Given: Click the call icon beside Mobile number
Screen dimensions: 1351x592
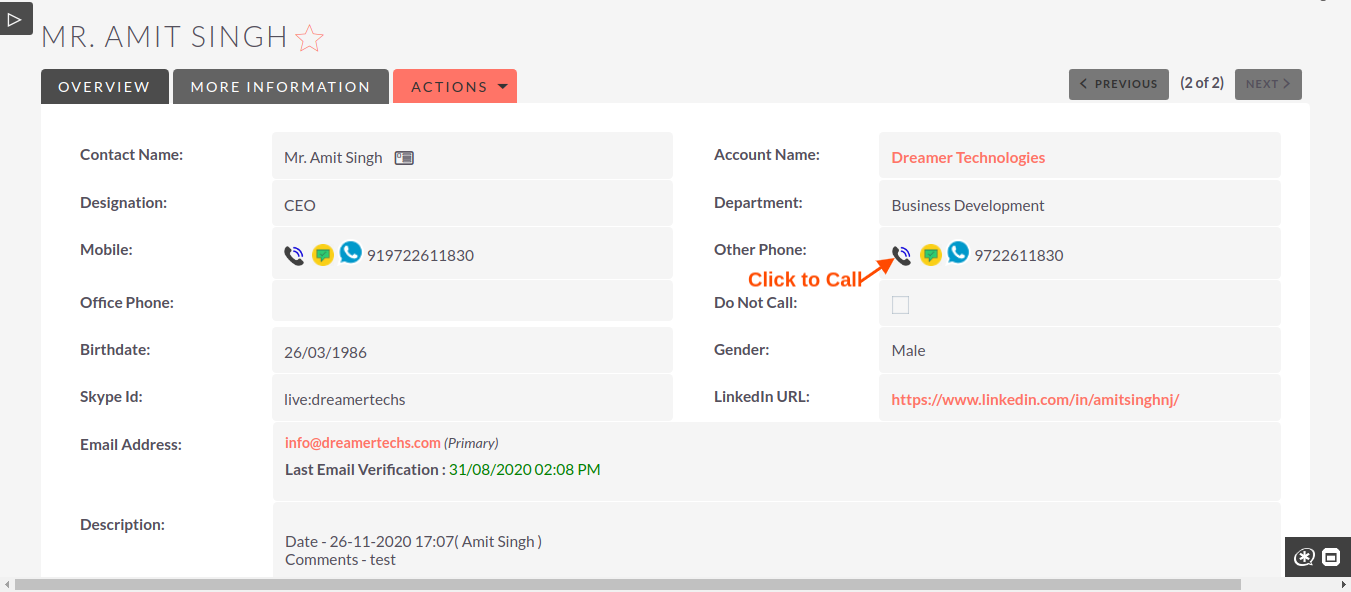Looking at the screenshot, I should (293, 255).
